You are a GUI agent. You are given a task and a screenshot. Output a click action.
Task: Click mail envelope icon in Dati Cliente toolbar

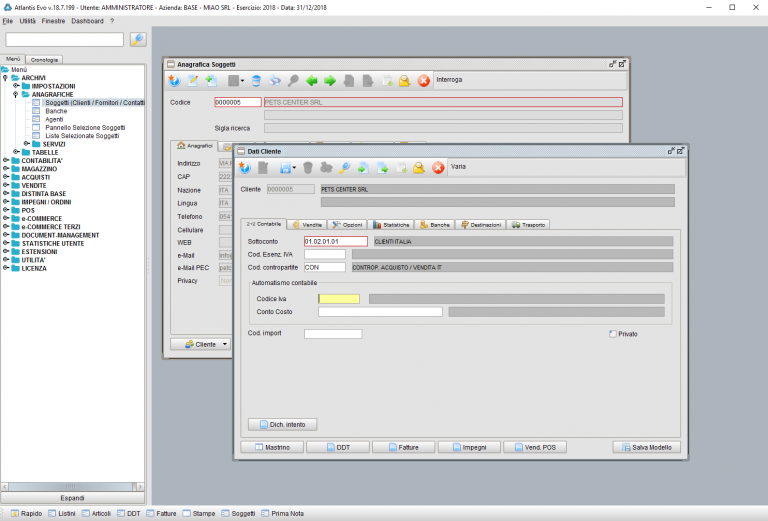(x=419, y=168)
